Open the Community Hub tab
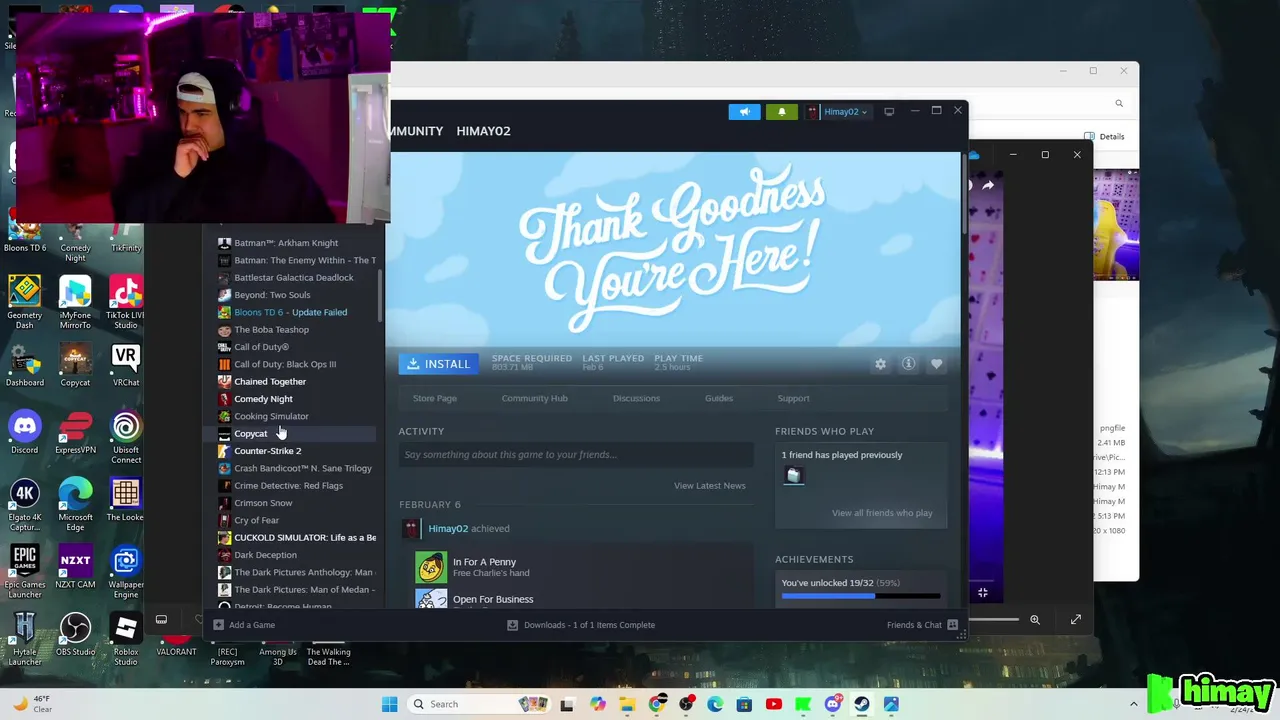Viewport: 1280px width, 720px height. click(534, 398)
